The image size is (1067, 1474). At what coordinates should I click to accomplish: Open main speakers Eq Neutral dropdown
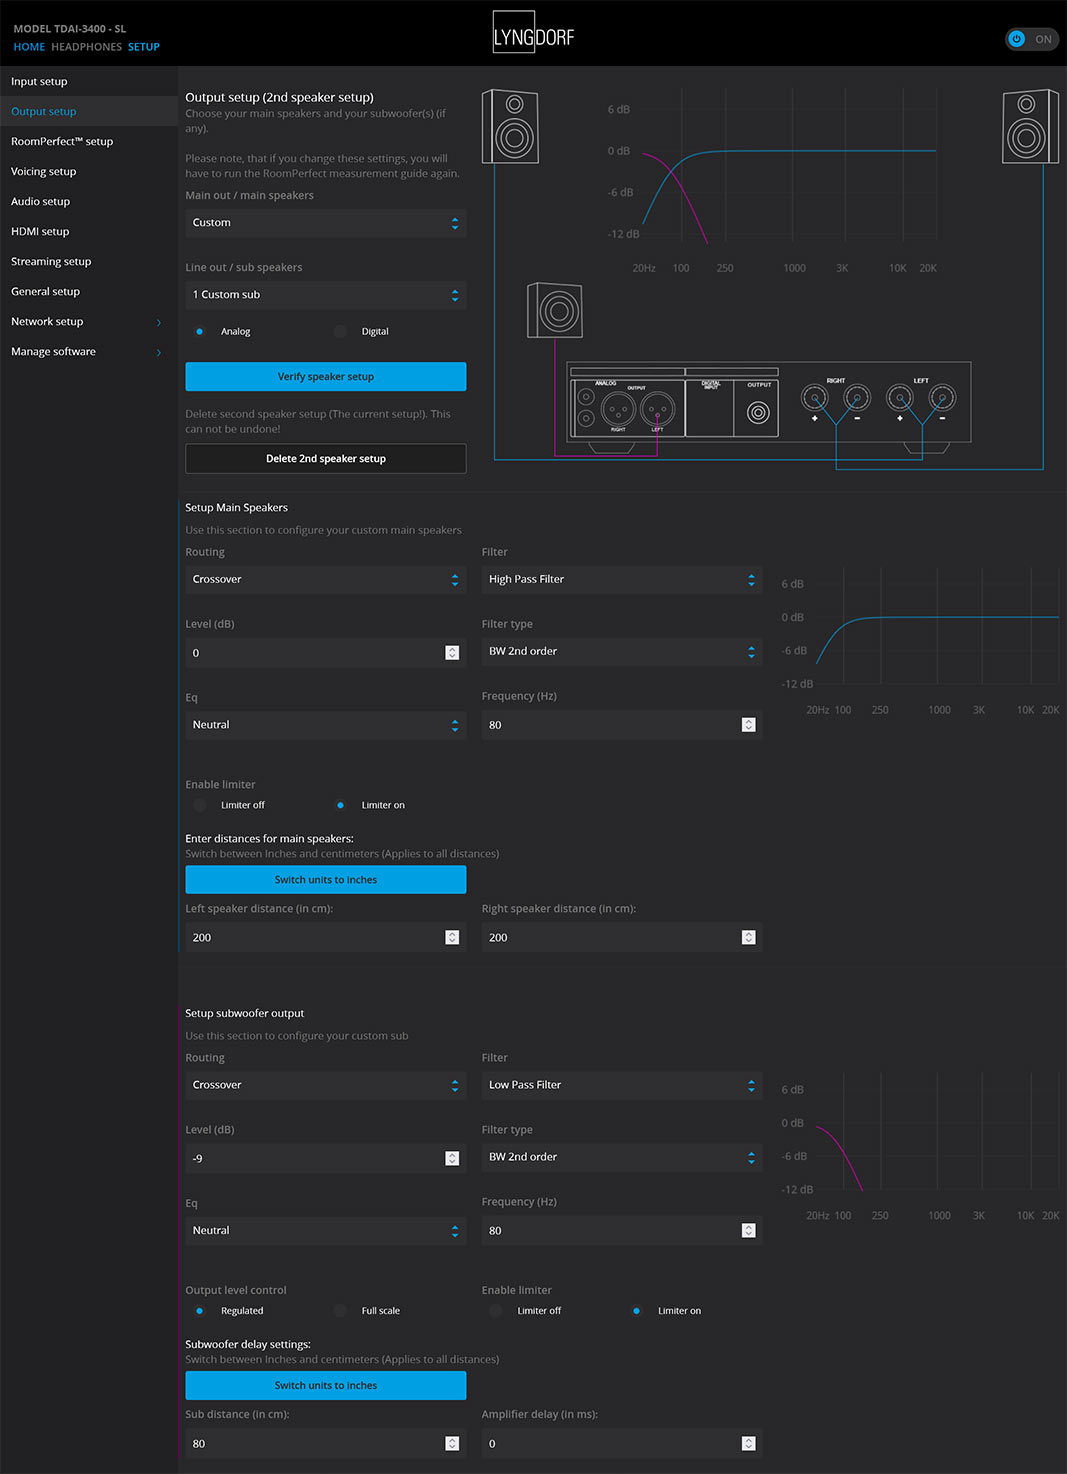[x=325, y=725]
